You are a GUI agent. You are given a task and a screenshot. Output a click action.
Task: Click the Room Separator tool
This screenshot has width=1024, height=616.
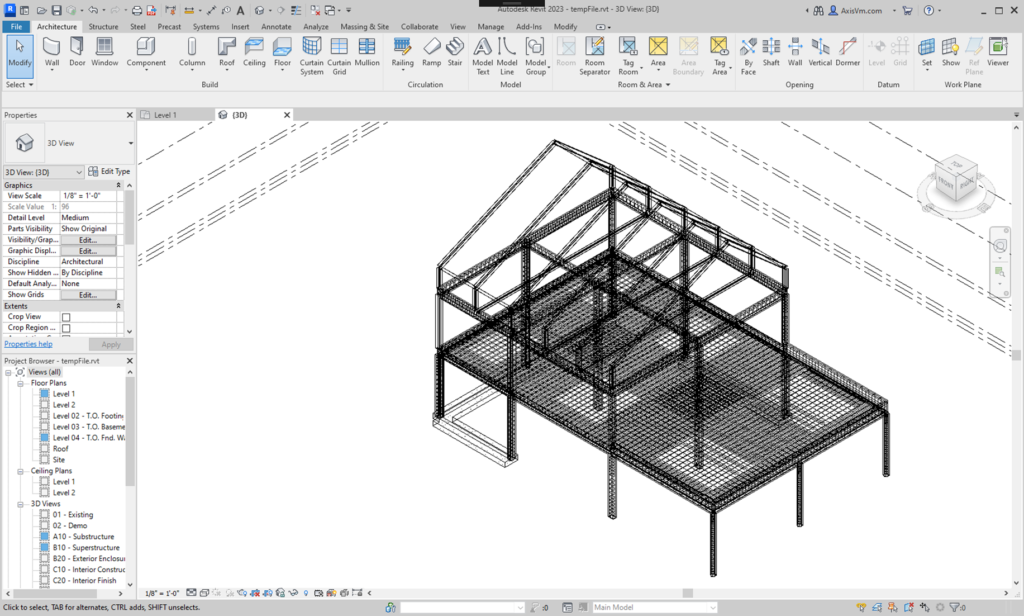(x=594, y=54)
